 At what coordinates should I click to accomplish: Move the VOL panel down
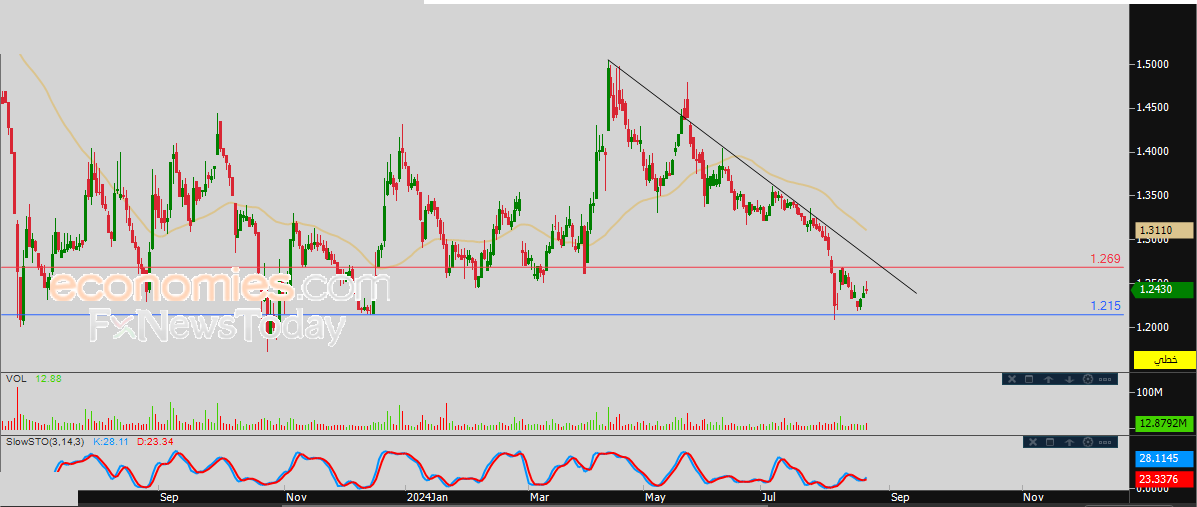pos(1070,379)
